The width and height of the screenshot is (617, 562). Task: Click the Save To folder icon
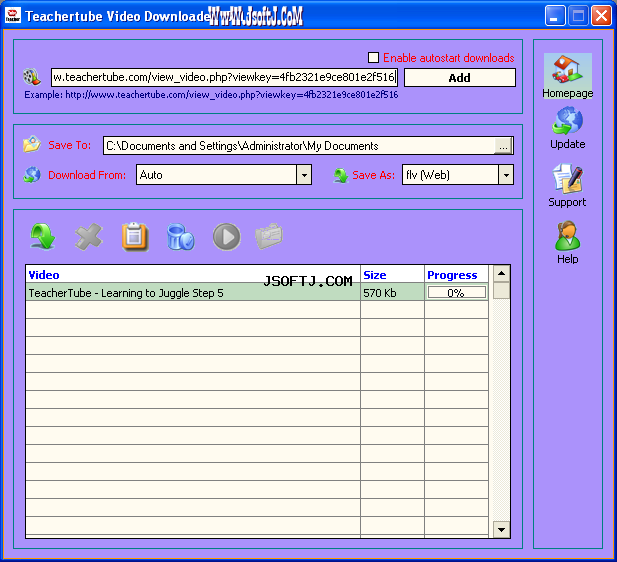32,144
